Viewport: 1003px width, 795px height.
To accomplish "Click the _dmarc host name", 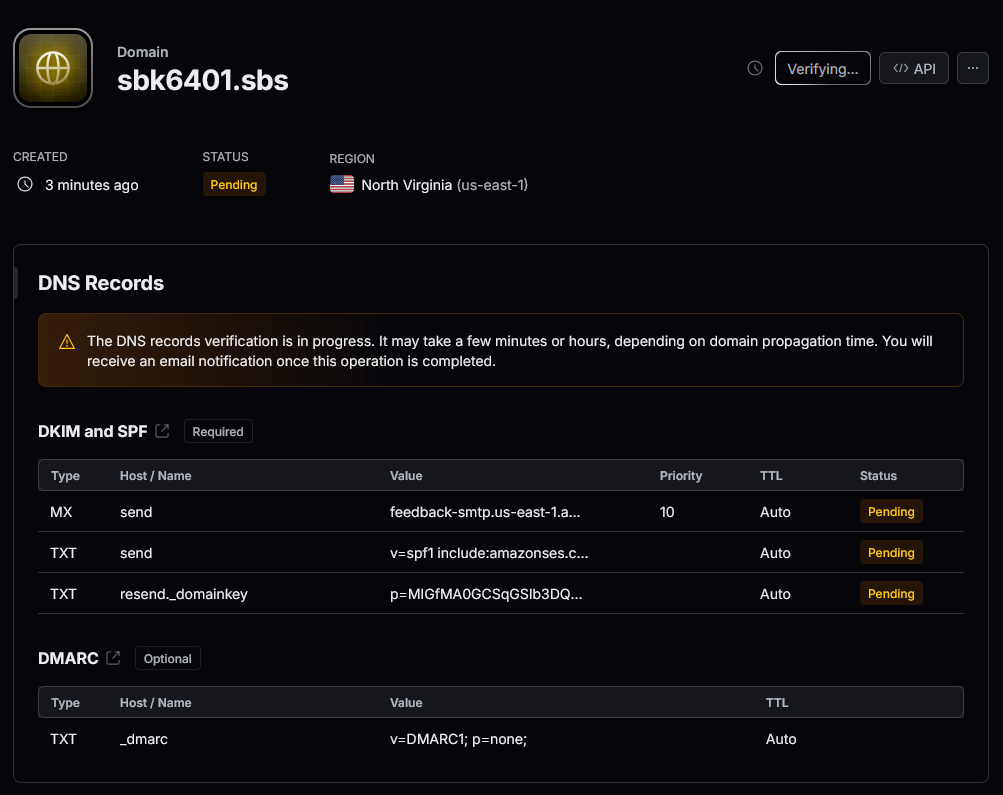I will [144, 739].
